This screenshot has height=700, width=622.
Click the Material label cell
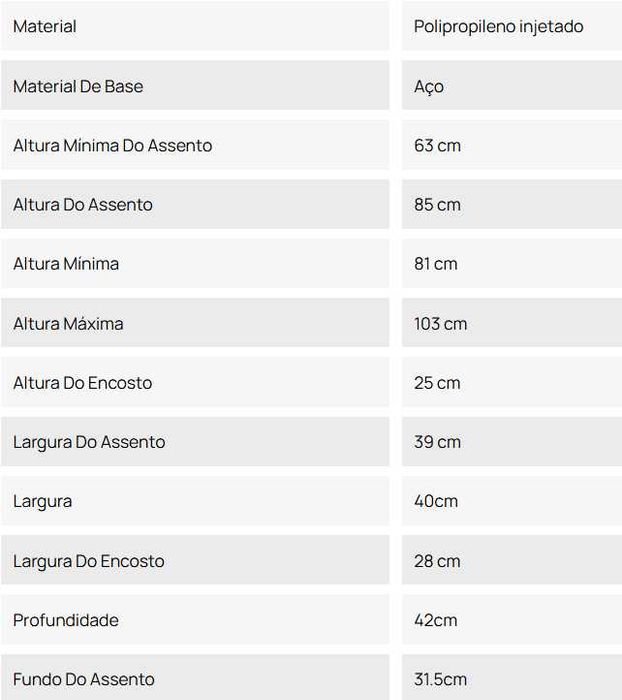point(195,26)
